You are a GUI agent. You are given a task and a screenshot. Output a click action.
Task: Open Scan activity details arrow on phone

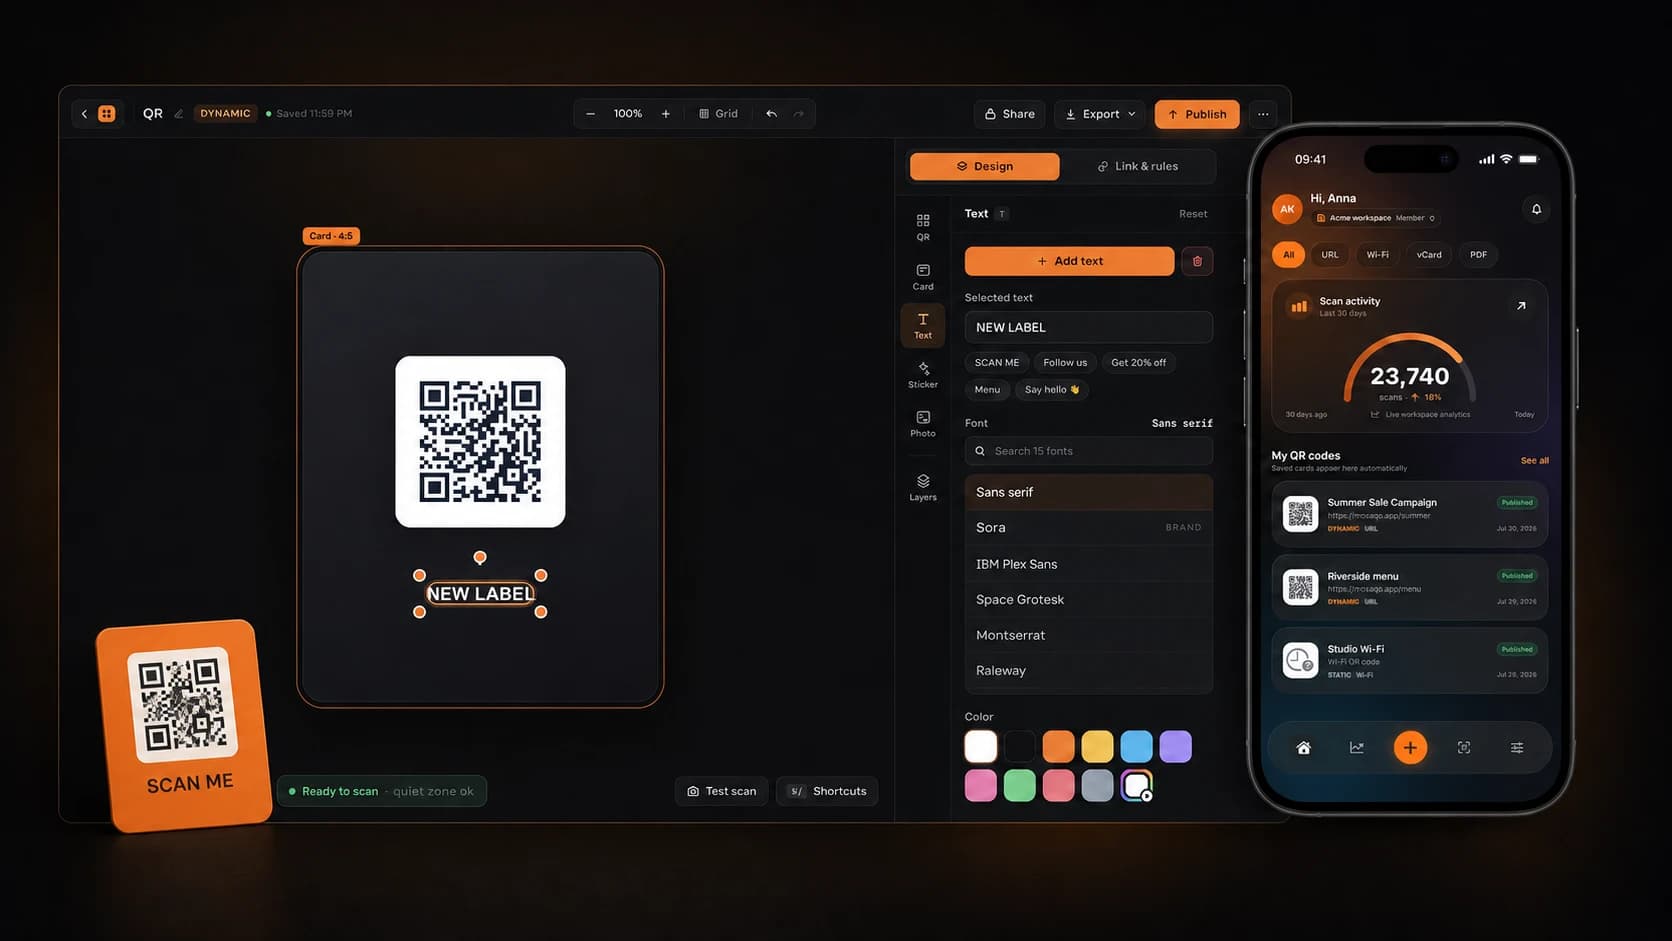[x=1521, y=306]
